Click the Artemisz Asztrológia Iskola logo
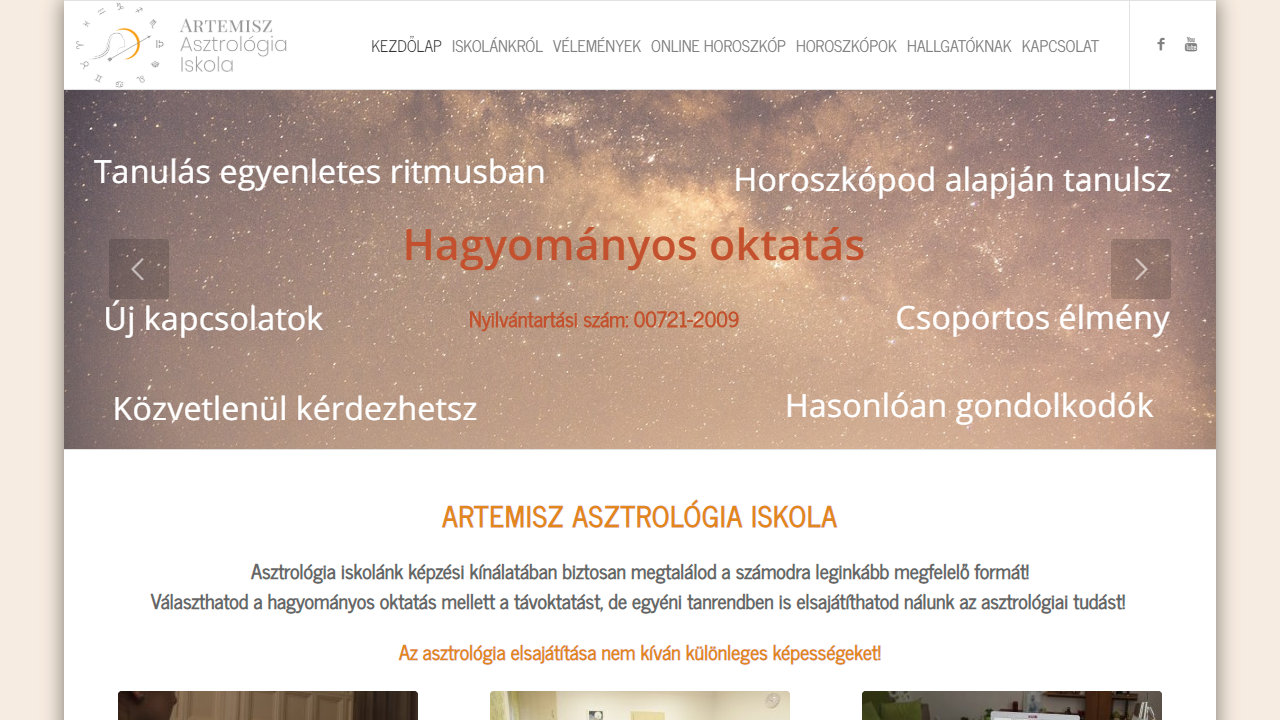 pos(182,45)
